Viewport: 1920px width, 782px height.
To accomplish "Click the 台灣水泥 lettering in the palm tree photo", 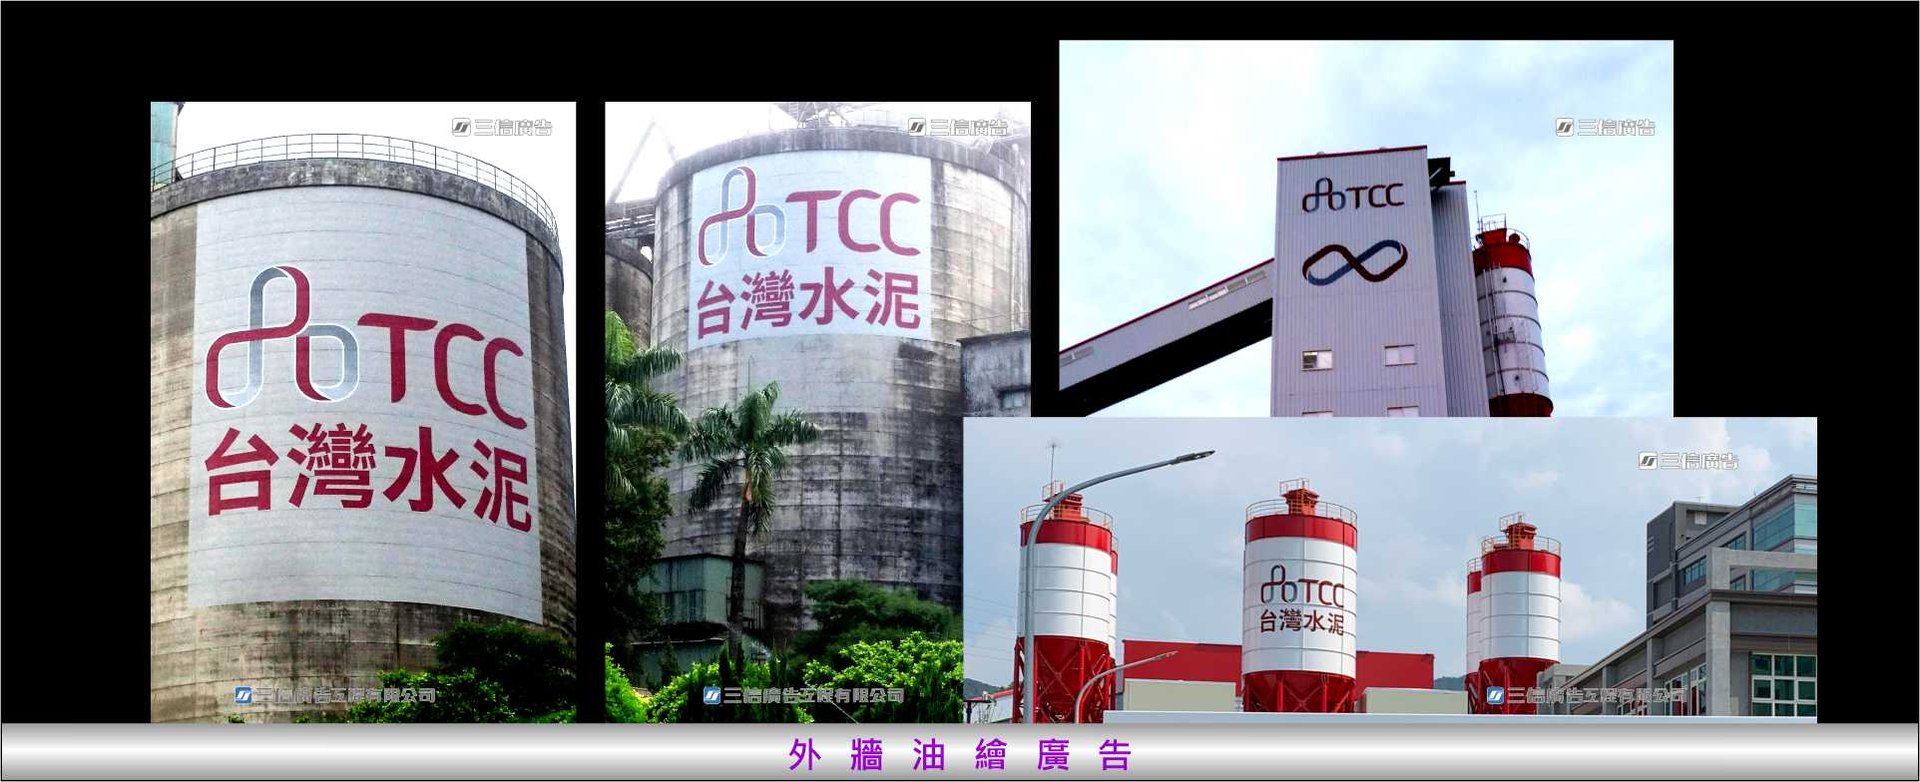I will pyautogui.click(x=807, y=301).
